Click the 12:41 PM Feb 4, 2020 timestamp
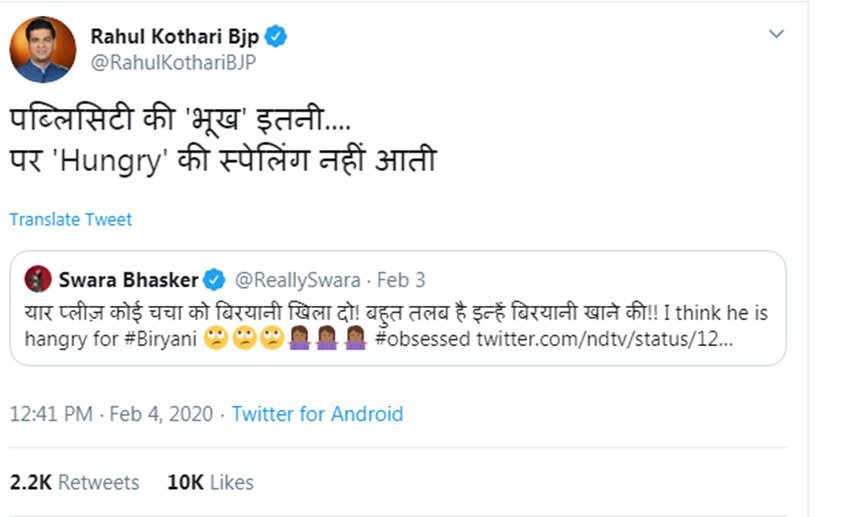 pos(116,414)
